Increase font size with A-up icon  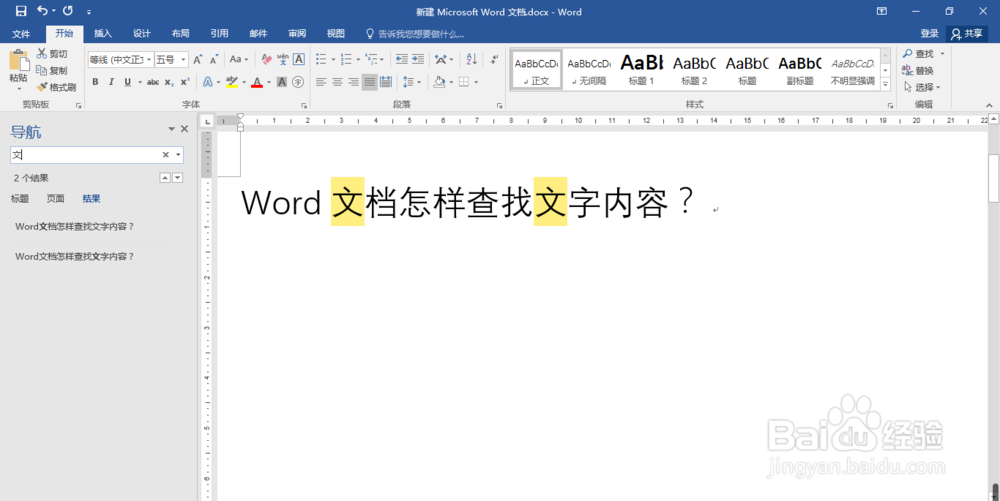click(198, 59)
